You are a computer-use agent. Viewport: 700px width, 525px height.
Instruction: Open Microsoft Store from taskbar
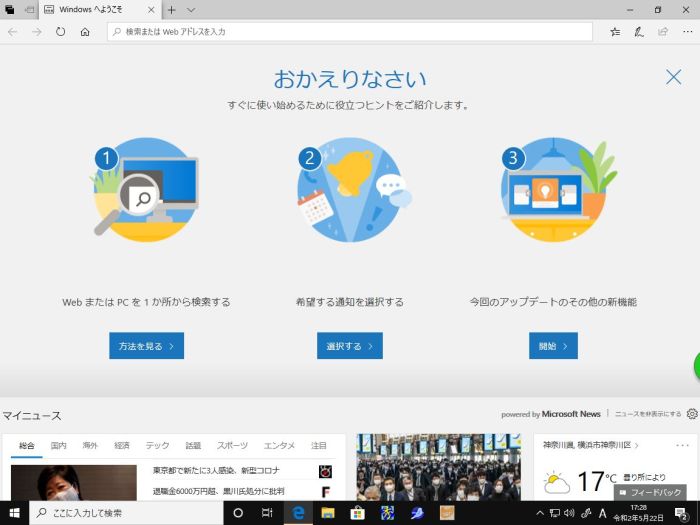[x=356, y=513]
